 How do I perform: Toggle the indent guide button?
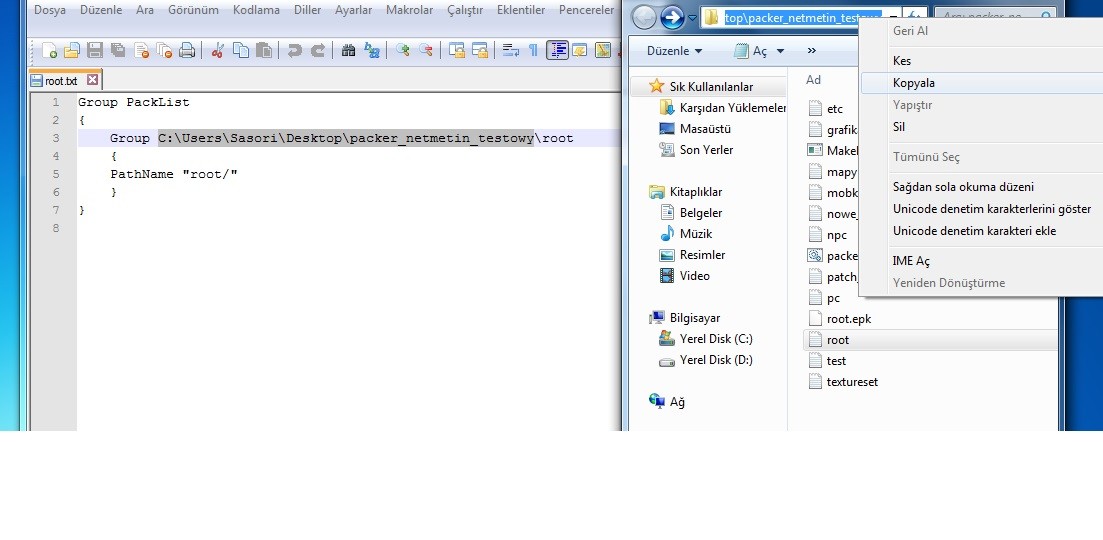[557, 50]
